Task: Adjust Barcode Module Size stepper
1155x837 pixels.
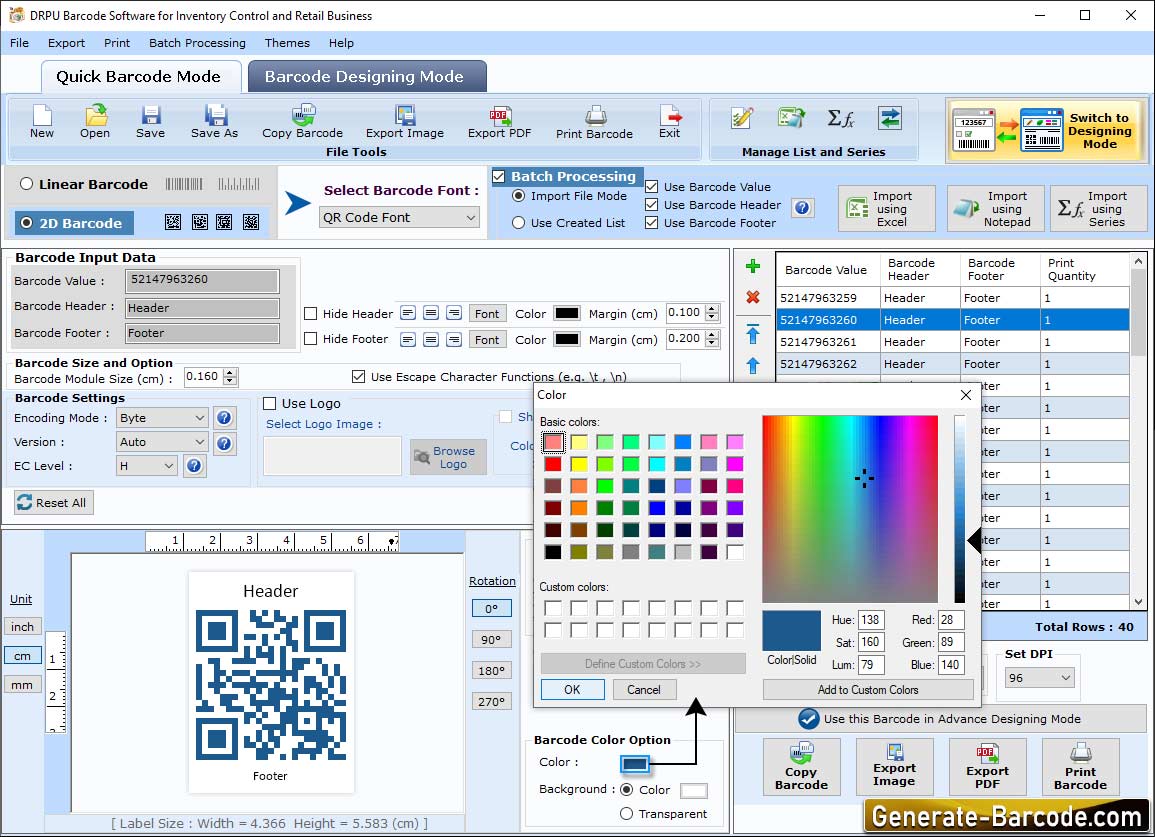Action: click(230, 377)
